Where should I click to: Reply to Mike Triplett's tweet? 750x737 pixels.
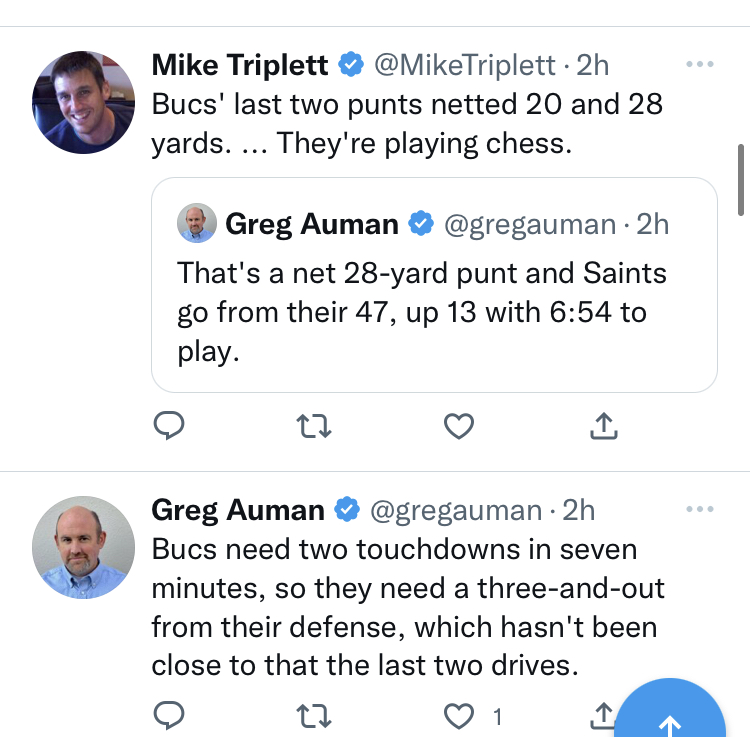click(169, 427)
